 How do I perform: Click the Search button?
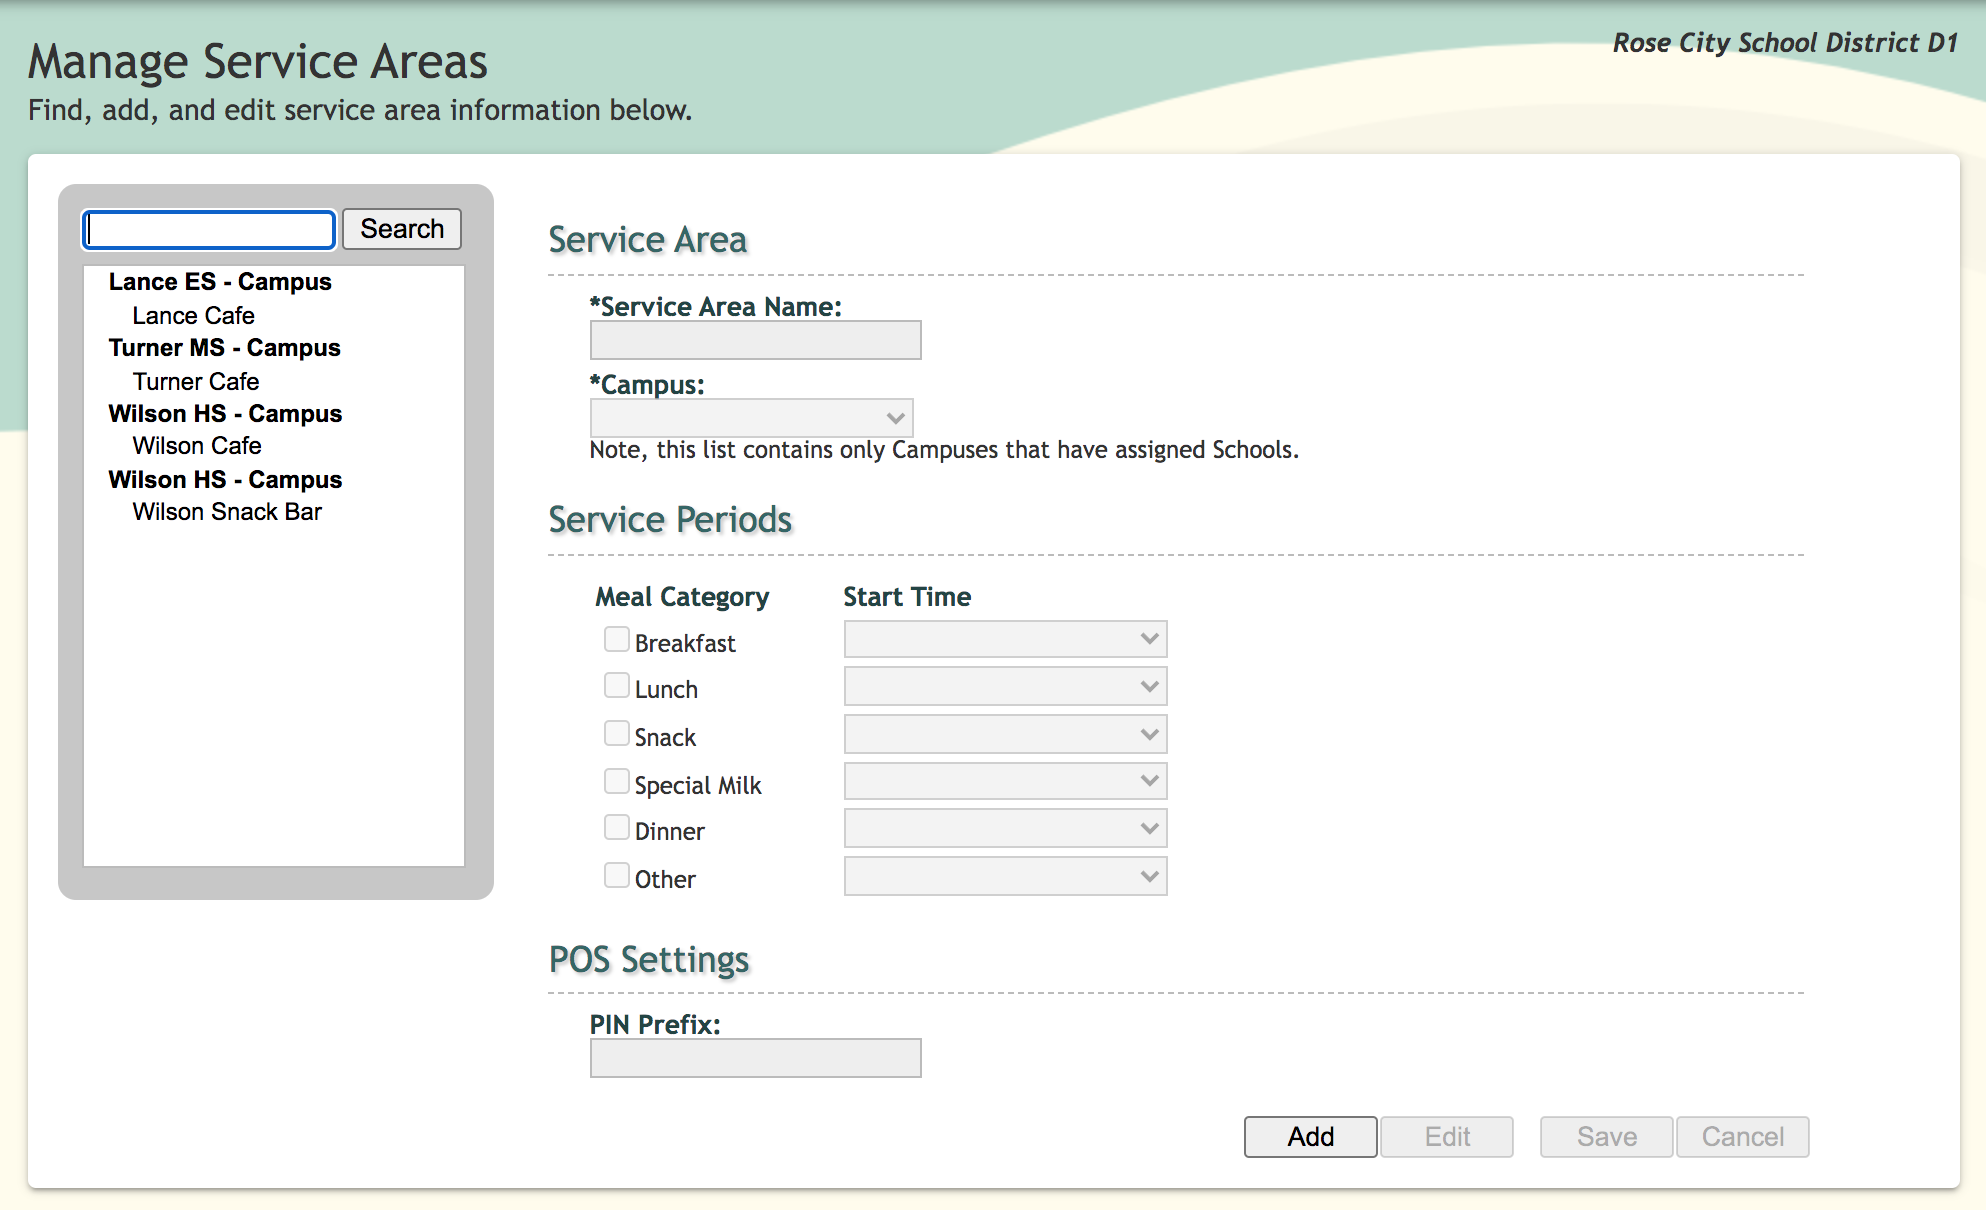(x=402, y=229)
